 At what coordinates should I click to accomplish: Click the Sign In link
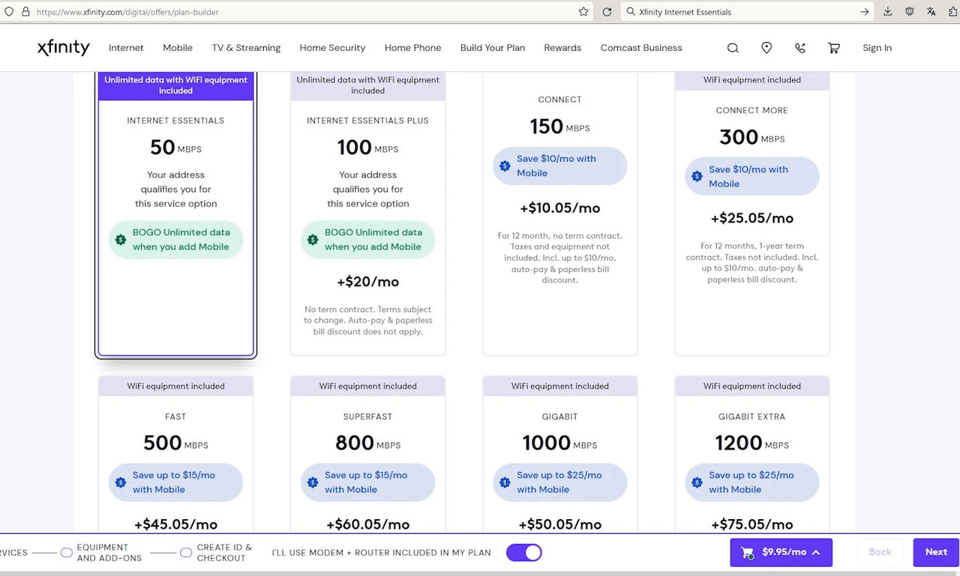click(877, 48)
